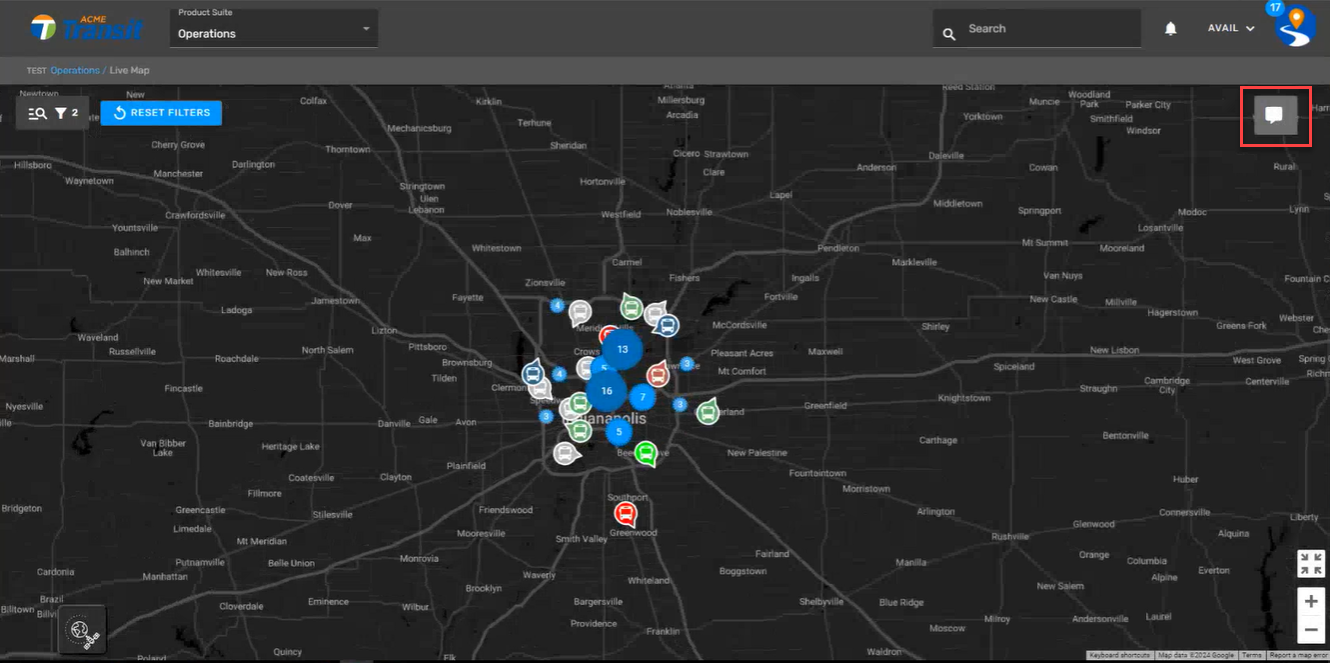The image size is (1330, 663).
Task: Zoom in on the map
Action: (x=1310, y=602)
